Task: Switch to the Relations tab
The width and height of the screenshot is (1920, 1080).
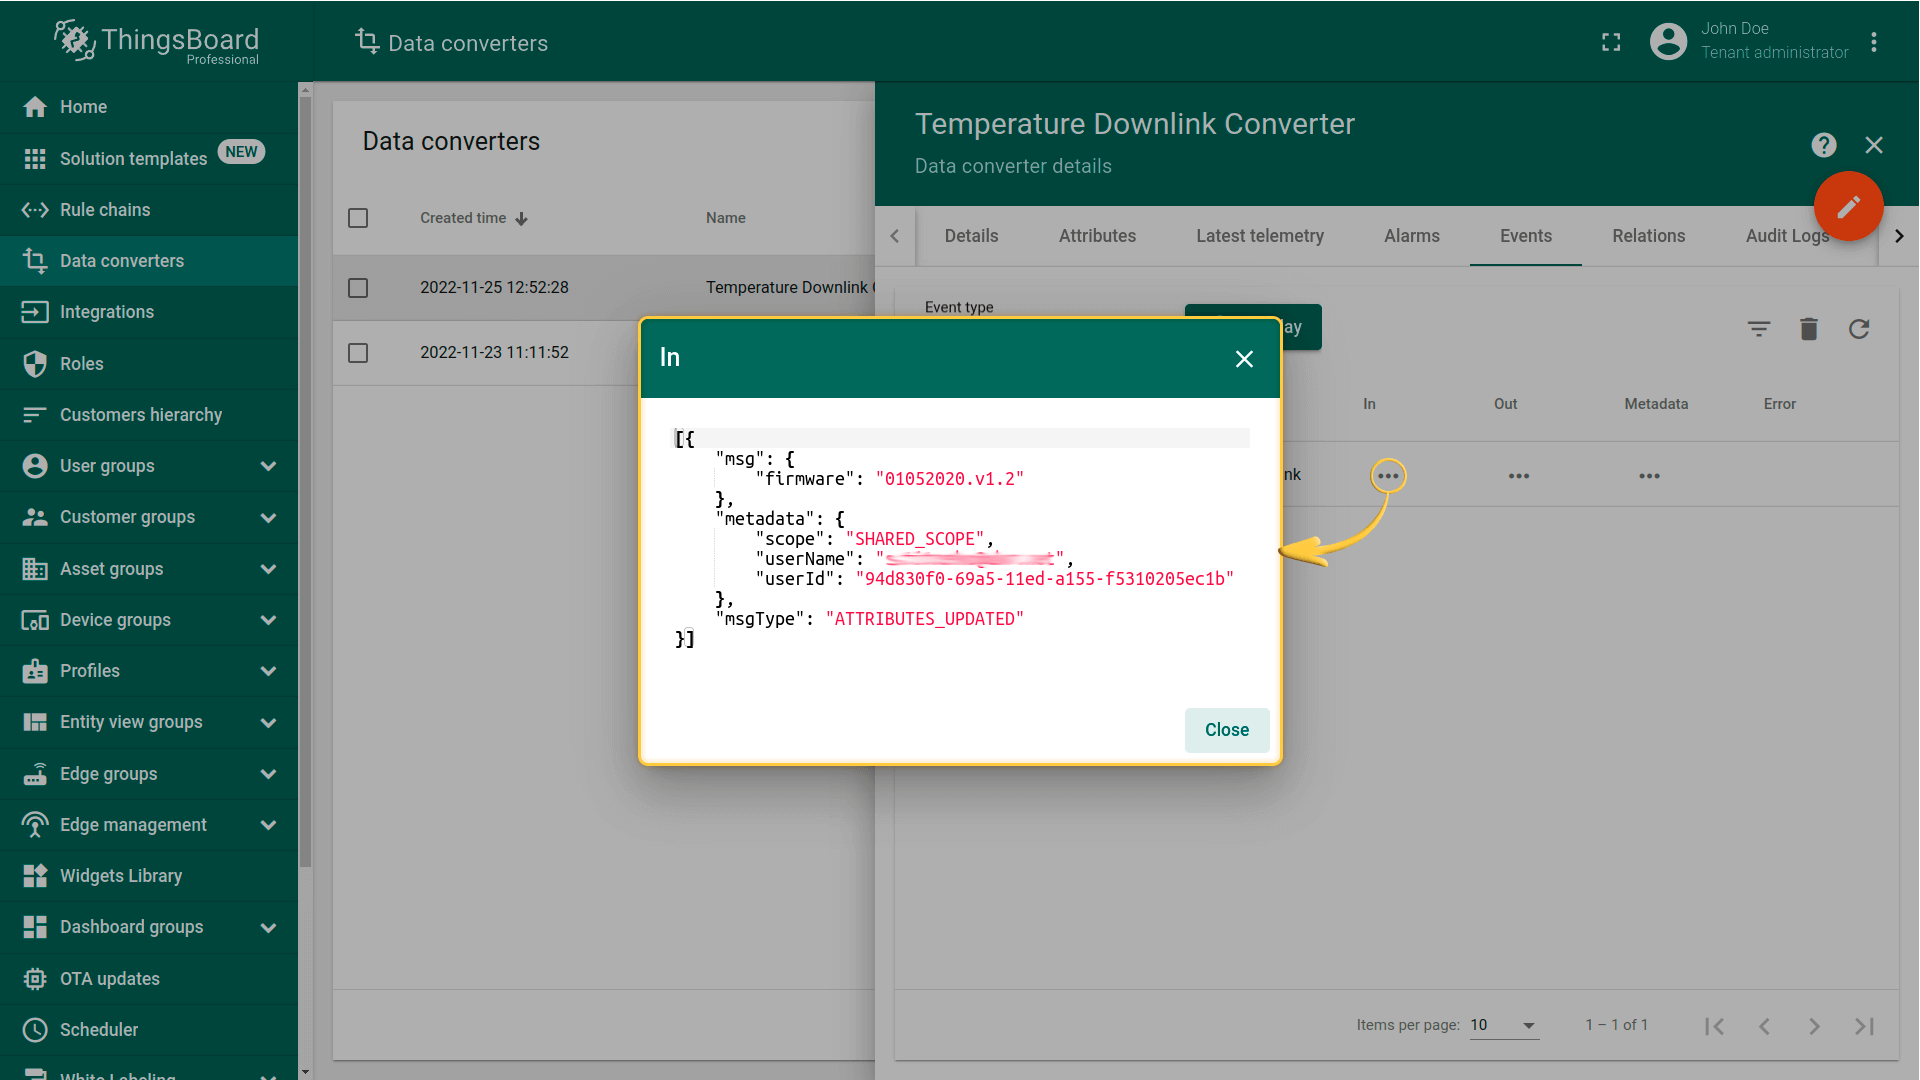Action: pyautogui.click(x=1648, y=236)
